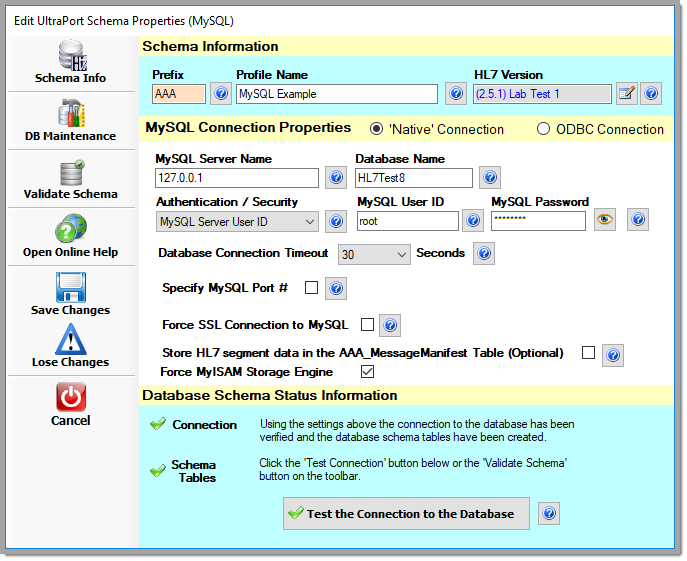
Task: Open help for Authentication / Security
Action: [336, 221]
